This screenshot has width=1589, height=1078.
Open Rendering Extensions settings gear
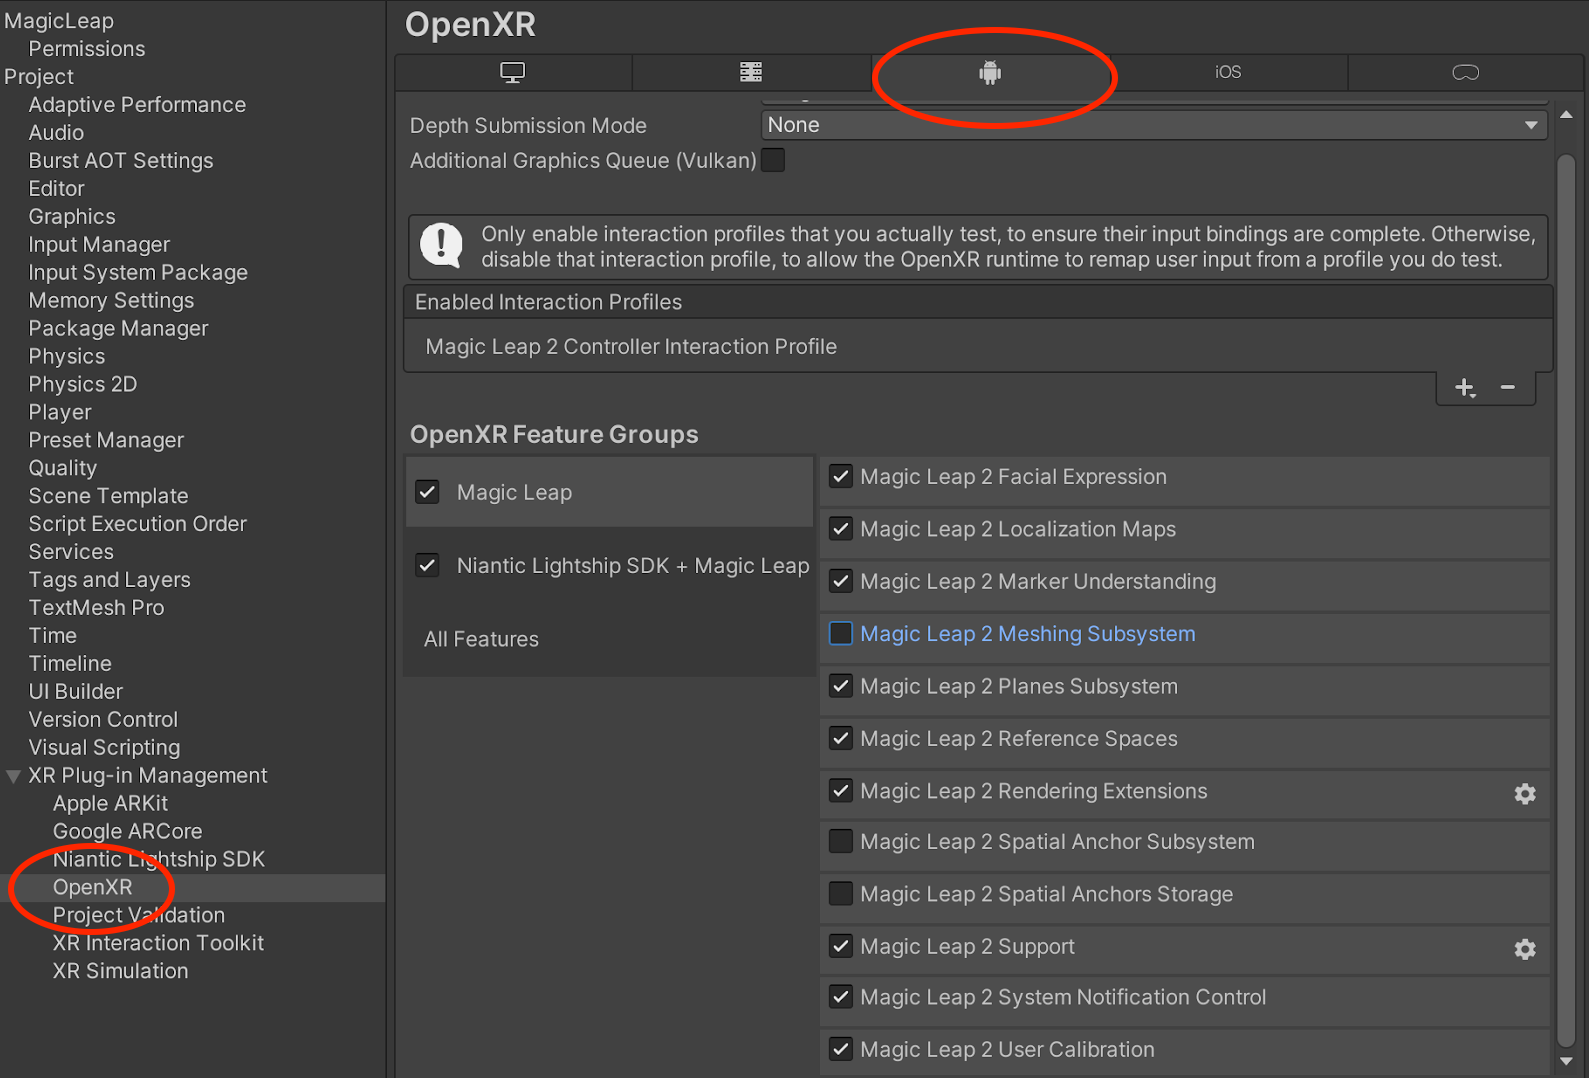(x=1525, y=794)
